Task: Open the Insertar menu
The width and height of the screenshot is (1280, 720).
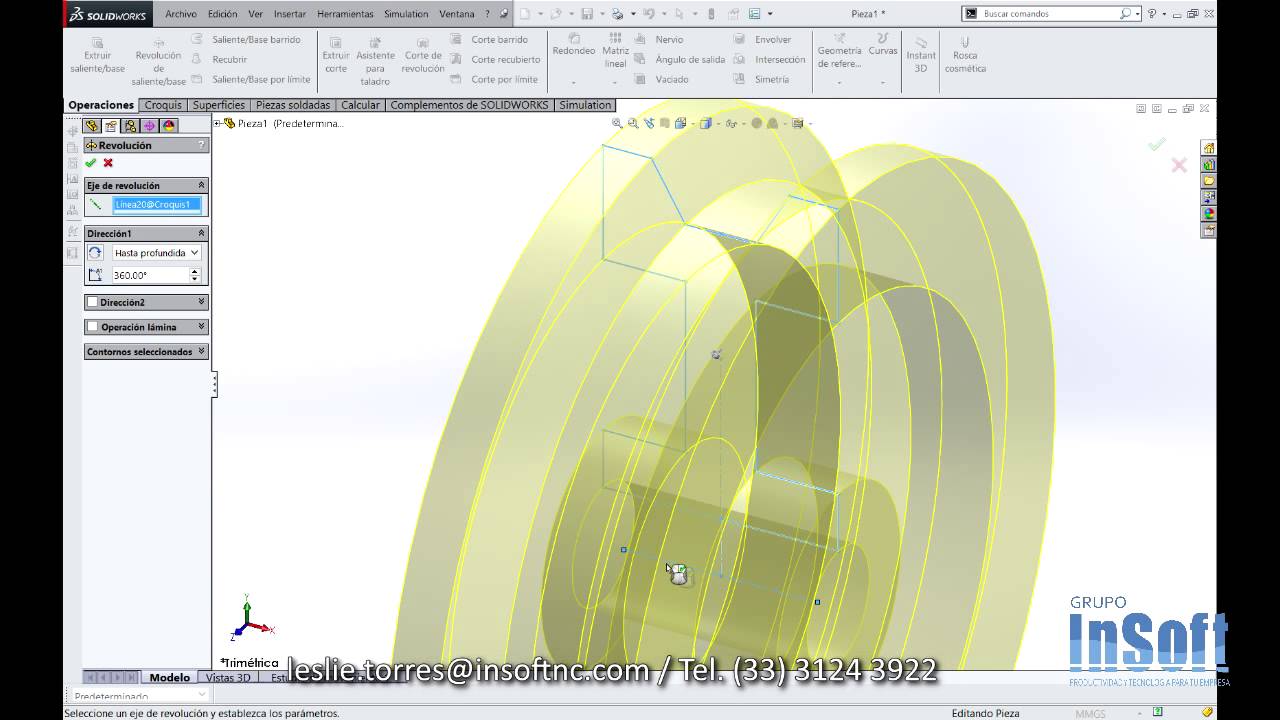Action: (290, 14)
